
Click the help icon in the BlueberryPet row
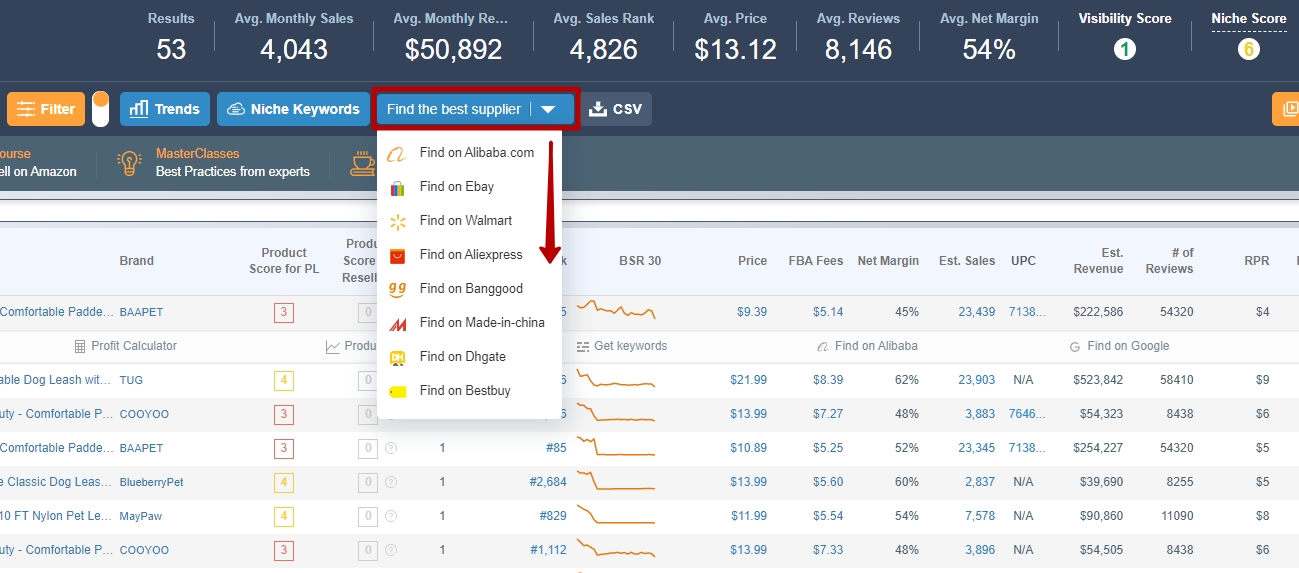(x=391, y=482)
